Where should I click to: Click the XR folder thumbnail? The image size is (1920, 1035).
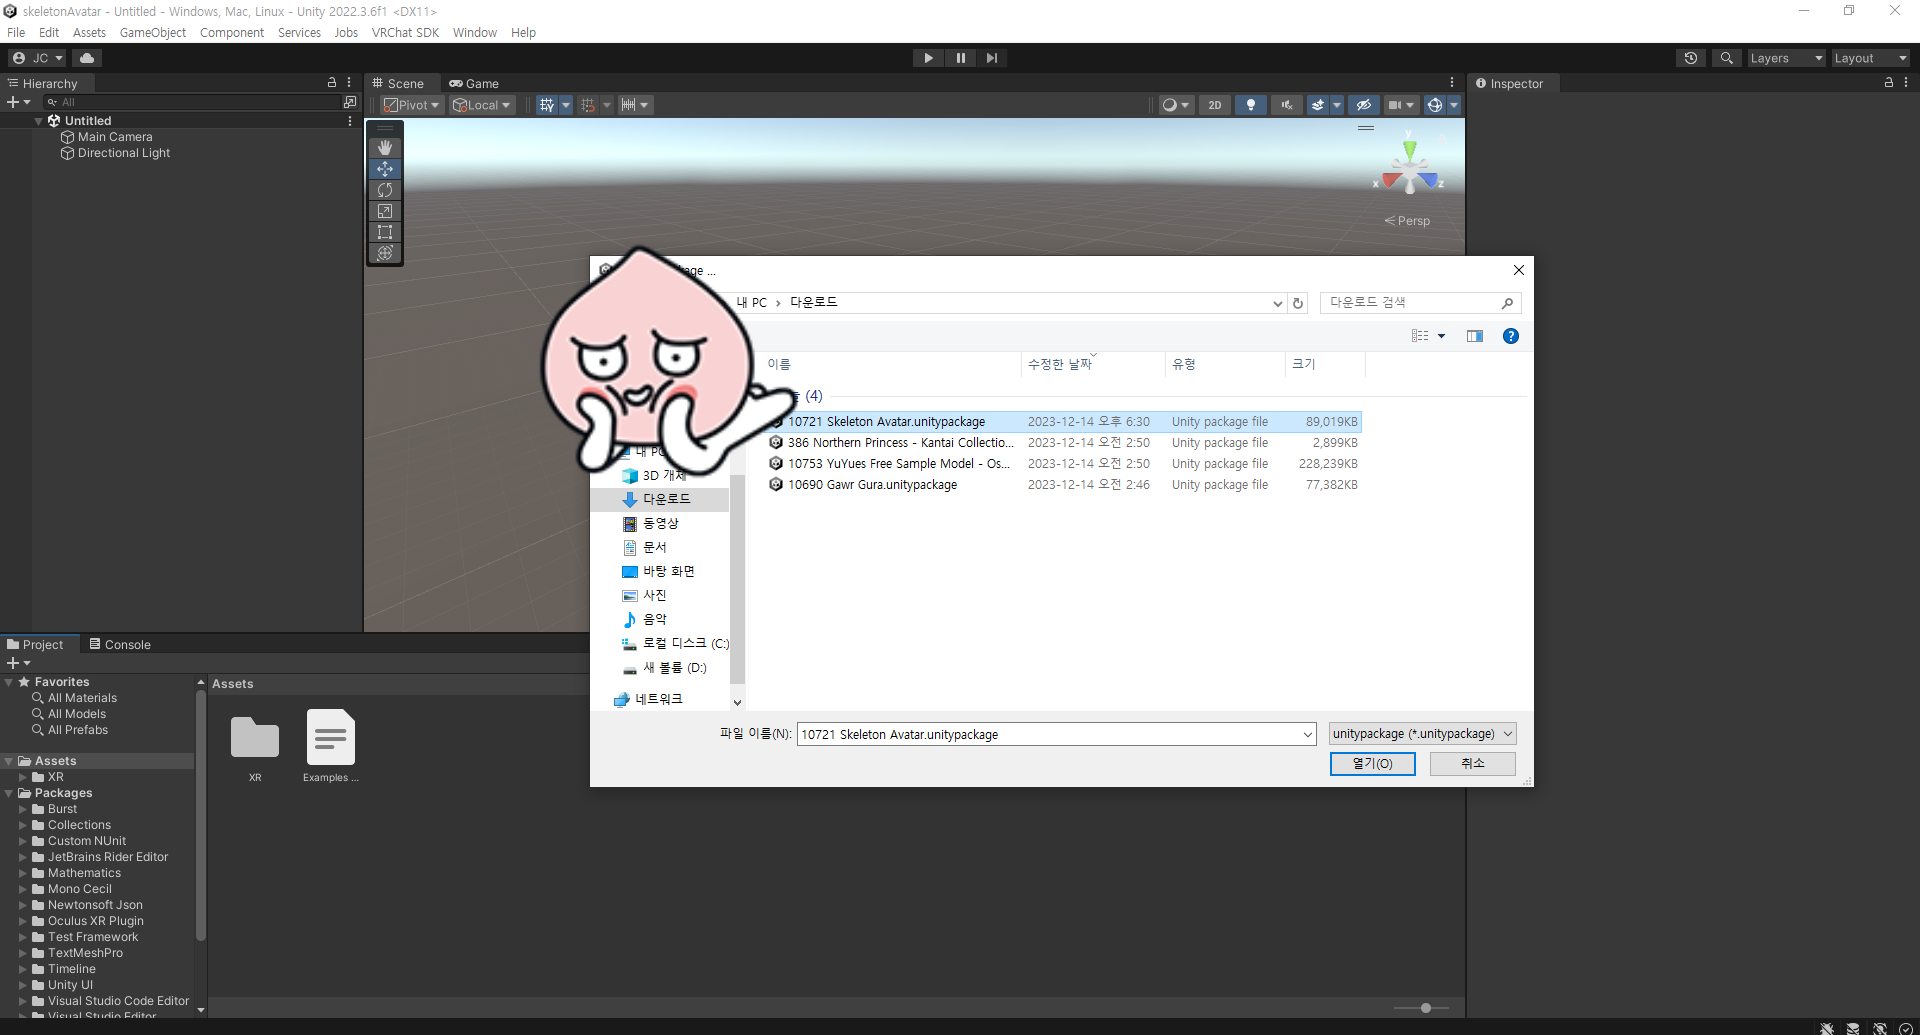click(255, 739)
